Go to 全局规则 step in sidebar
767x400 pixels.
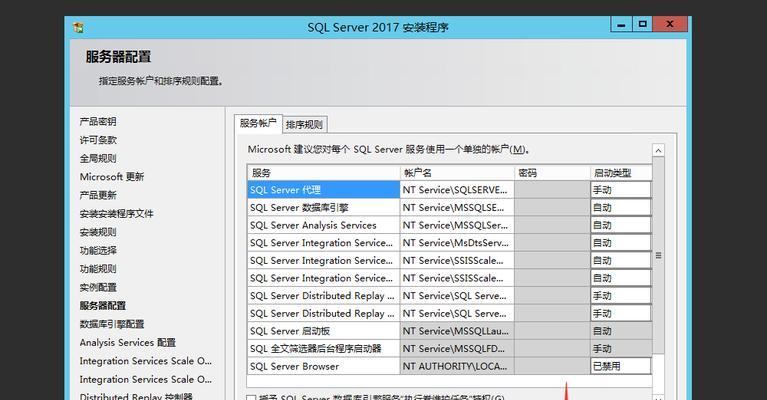(98, 158)
